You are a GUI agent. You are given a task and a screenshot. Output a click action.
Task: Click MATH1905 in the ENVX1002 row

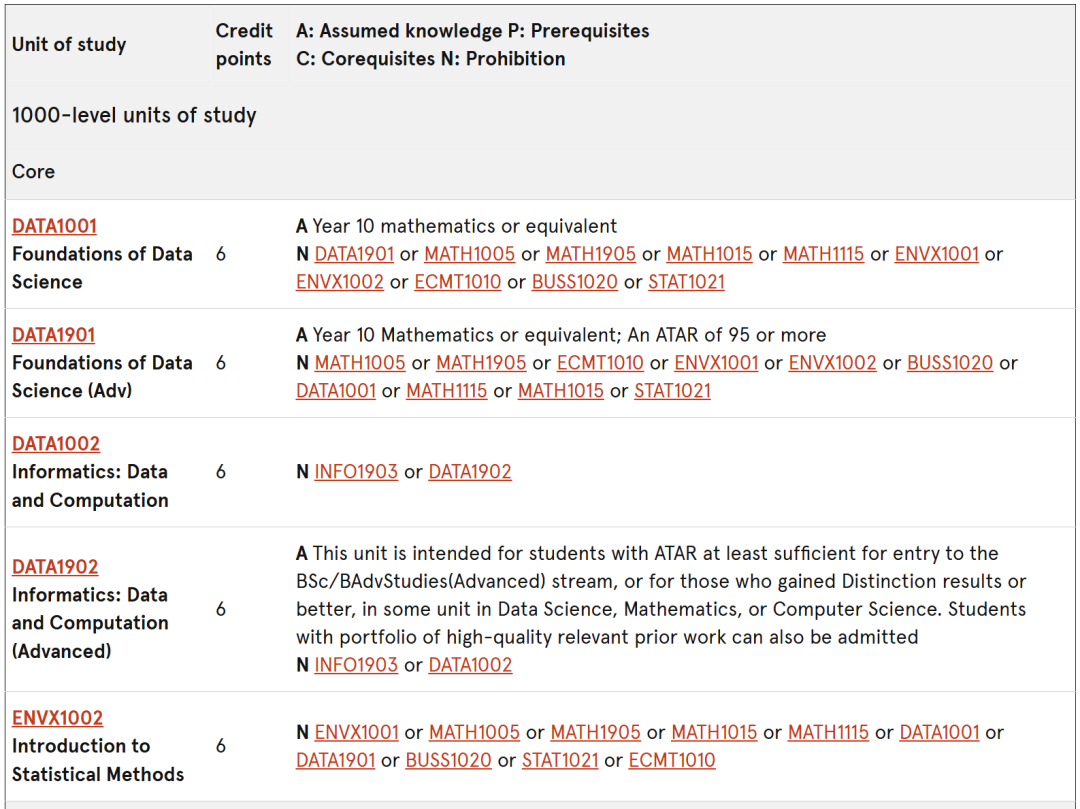(596, 732)
